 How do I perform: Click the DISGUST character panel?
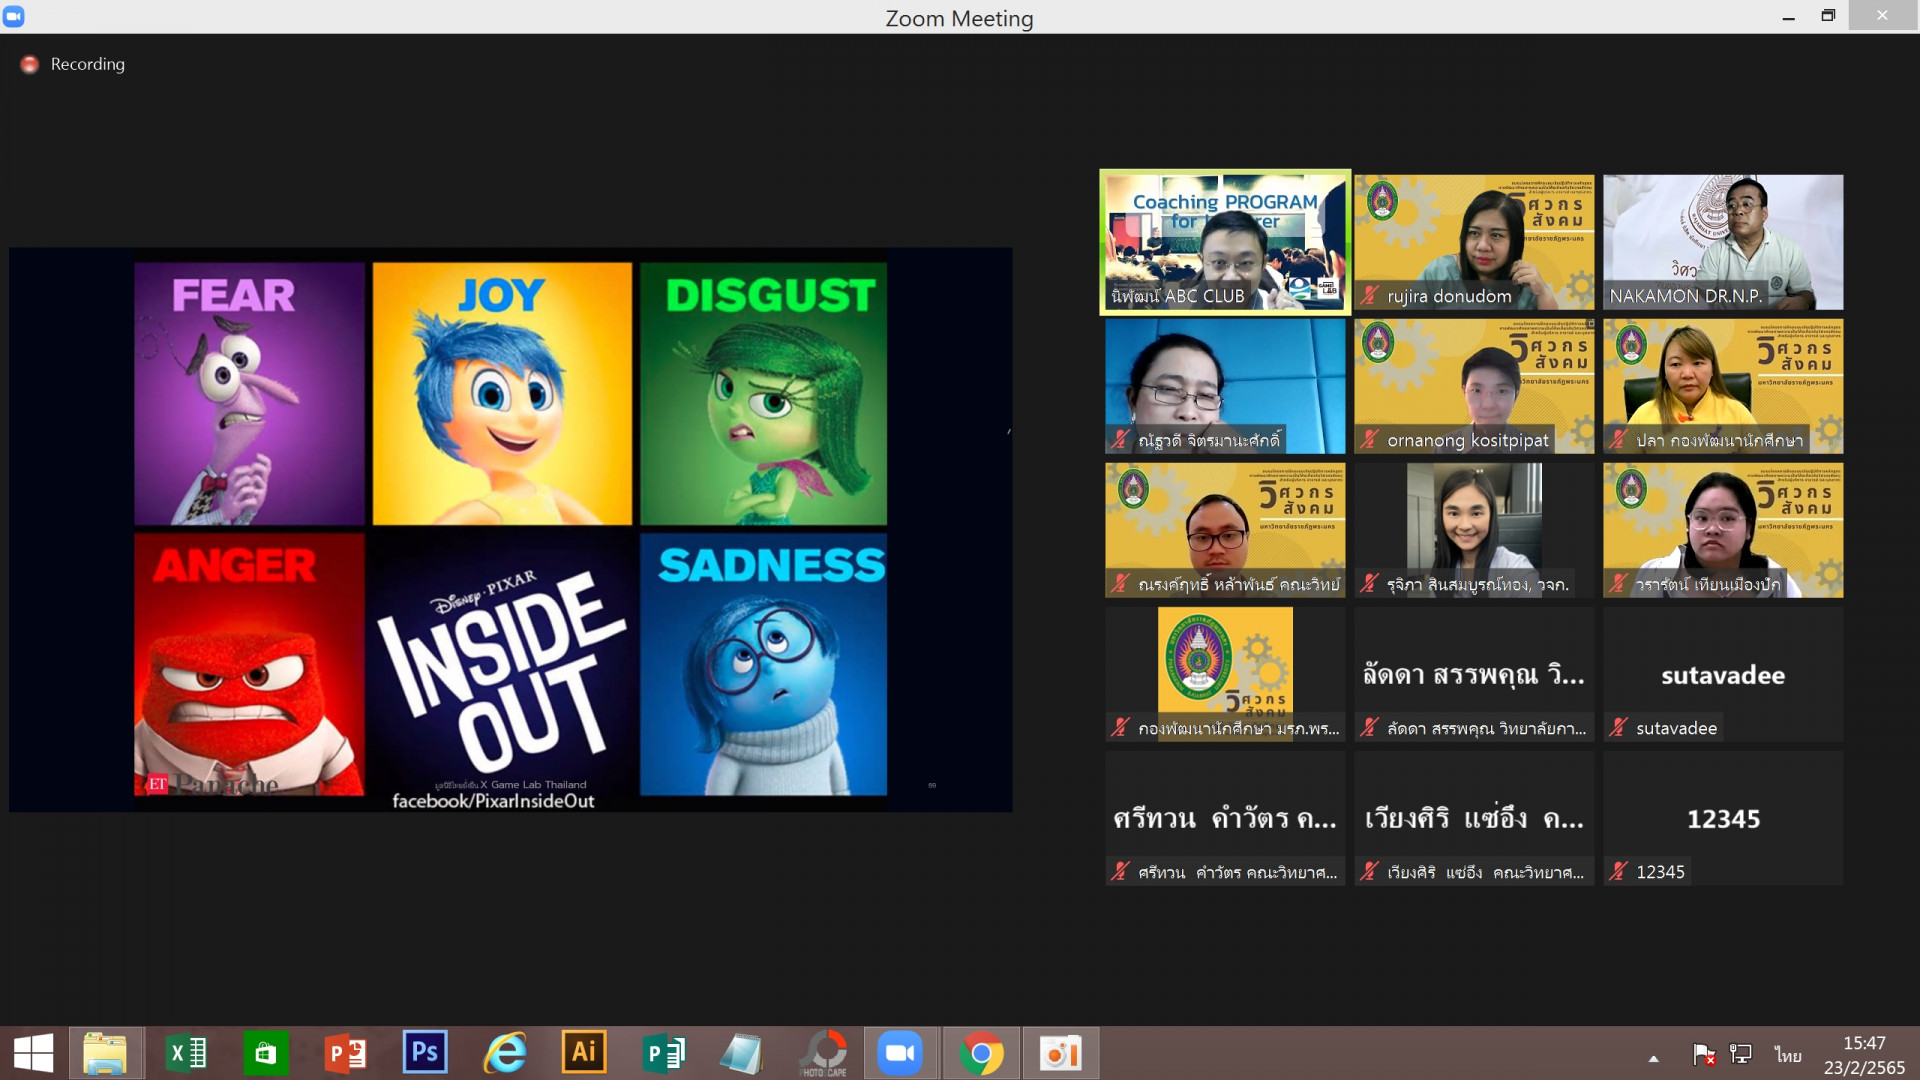tap(763, 394)
